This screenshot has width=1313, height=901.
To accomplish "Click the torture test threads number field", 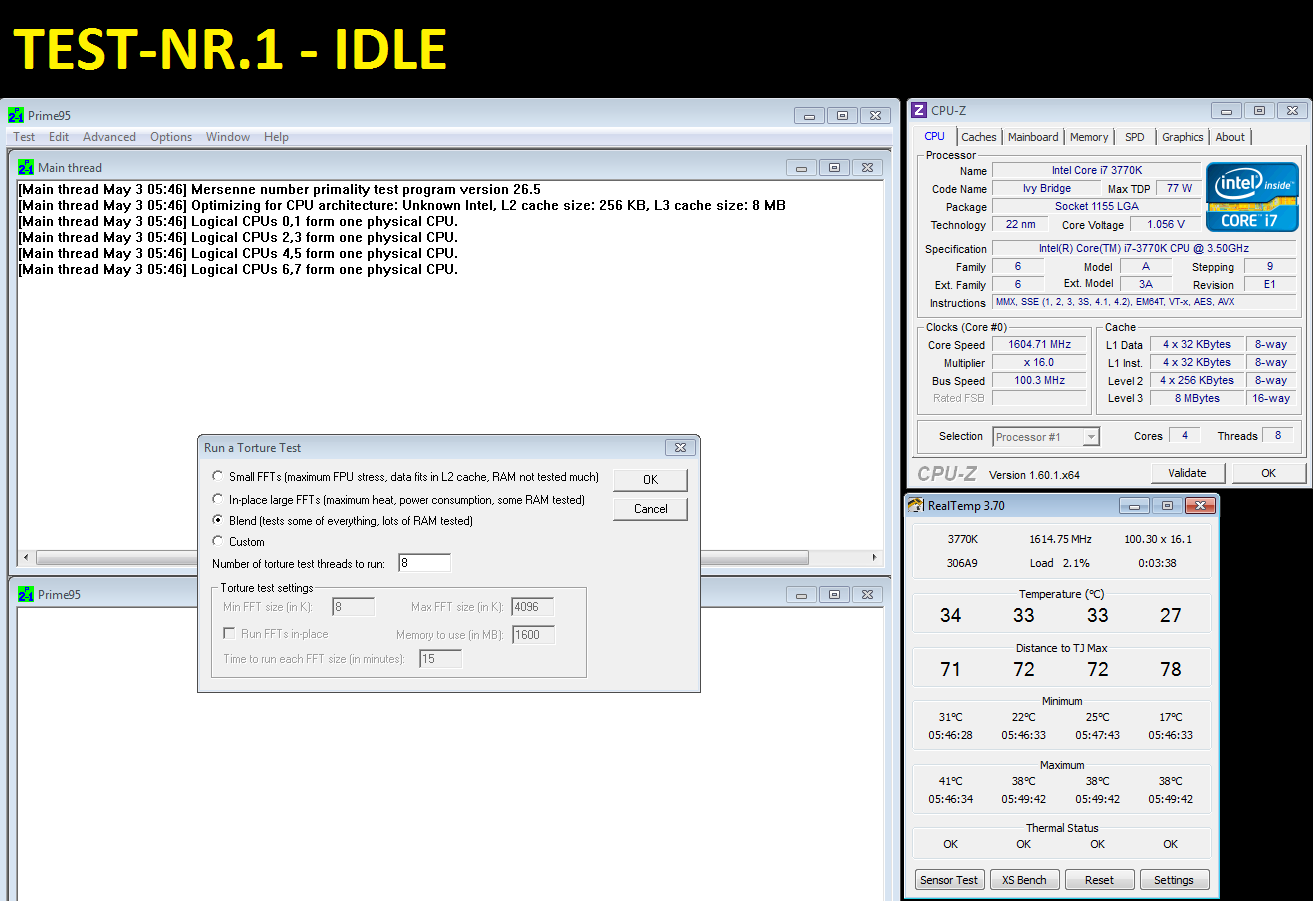I will pos(424,563).
